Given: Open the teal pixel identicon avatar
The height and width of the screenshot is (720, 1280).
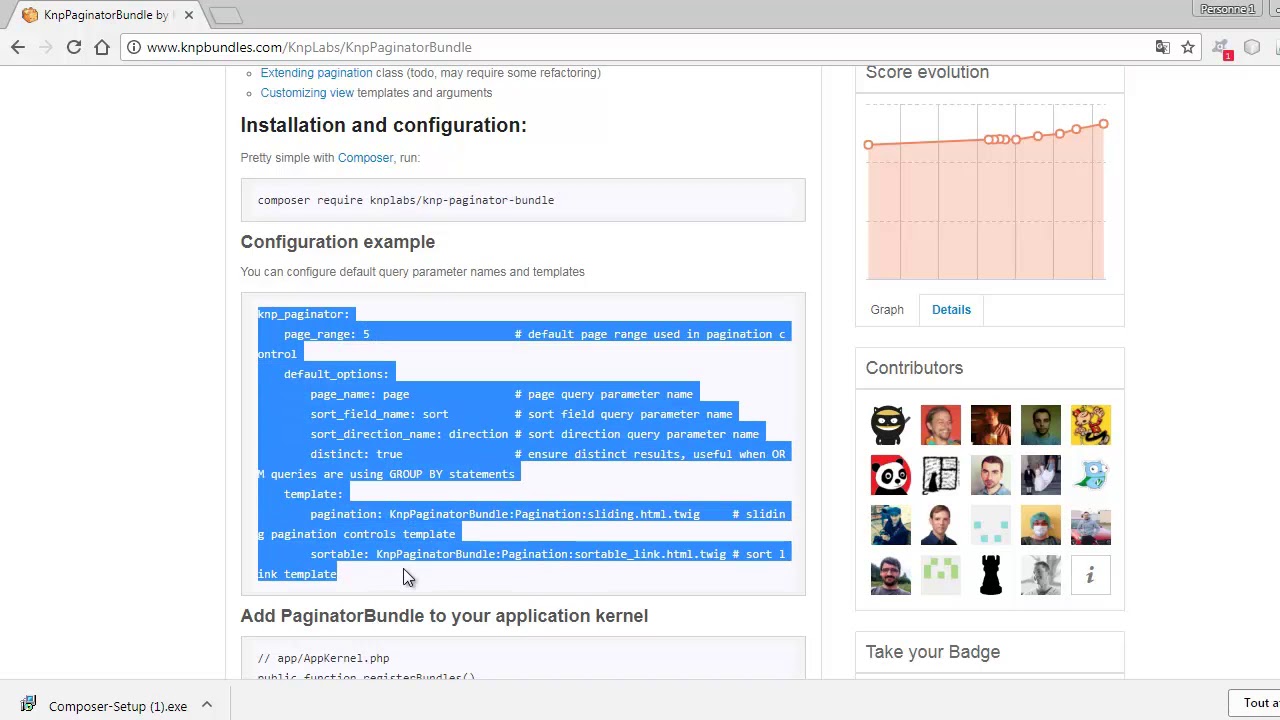Looking at the screenshot, I should [990, 525].
